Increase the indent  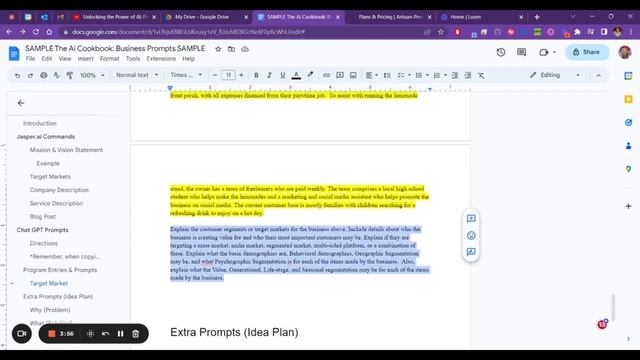tap(468, 76)
